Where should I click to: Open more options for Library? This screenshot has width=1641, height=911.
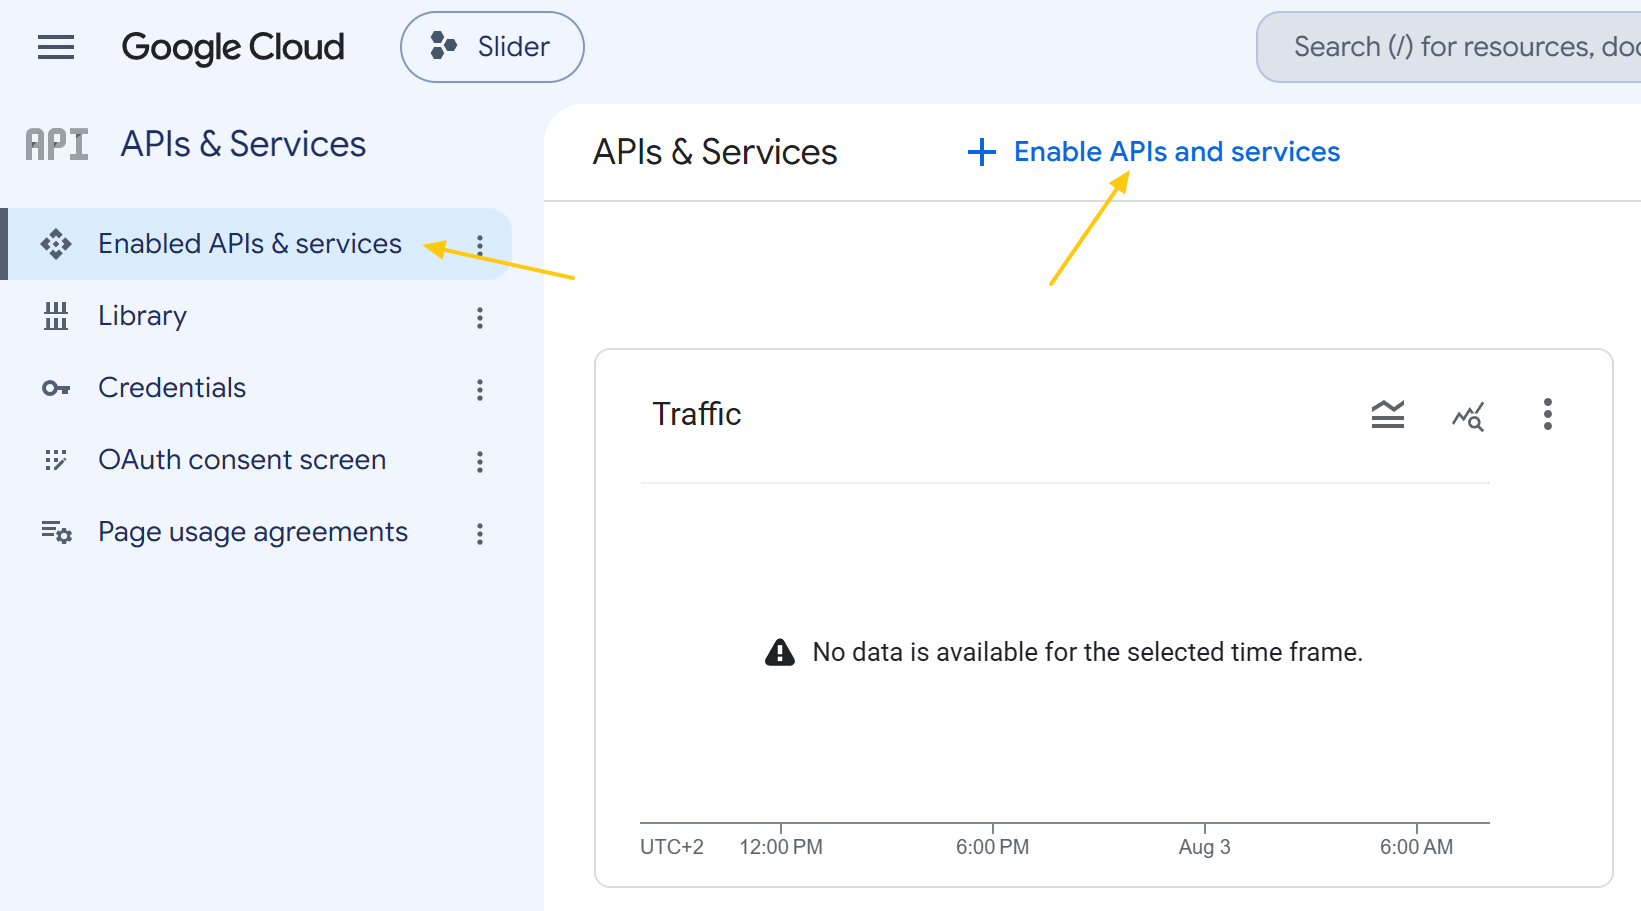480,318
